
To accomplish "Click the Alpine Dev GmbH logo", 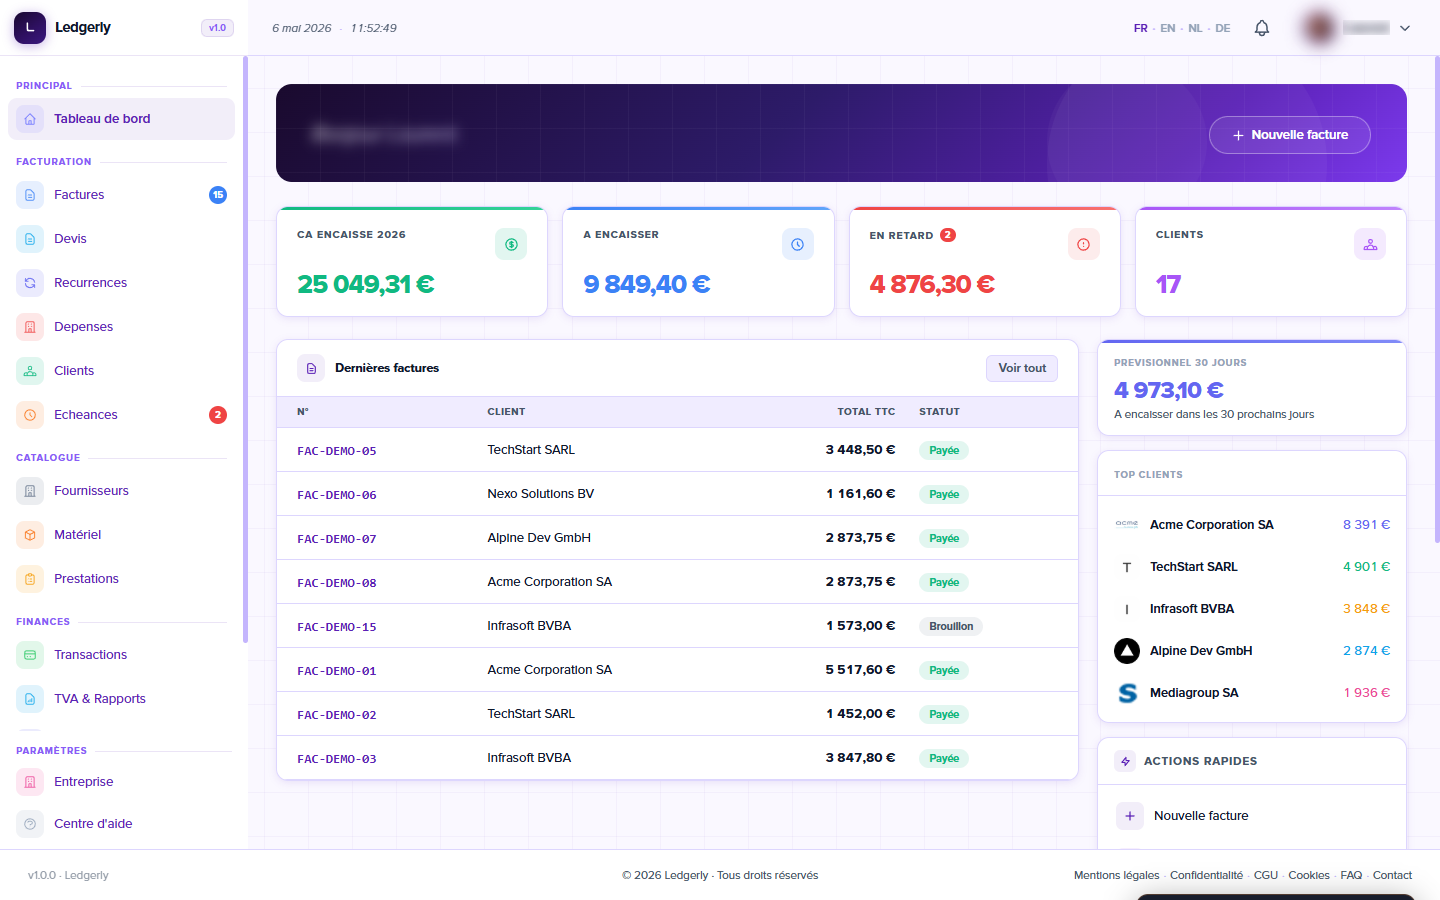I will tap(1127, 651).
